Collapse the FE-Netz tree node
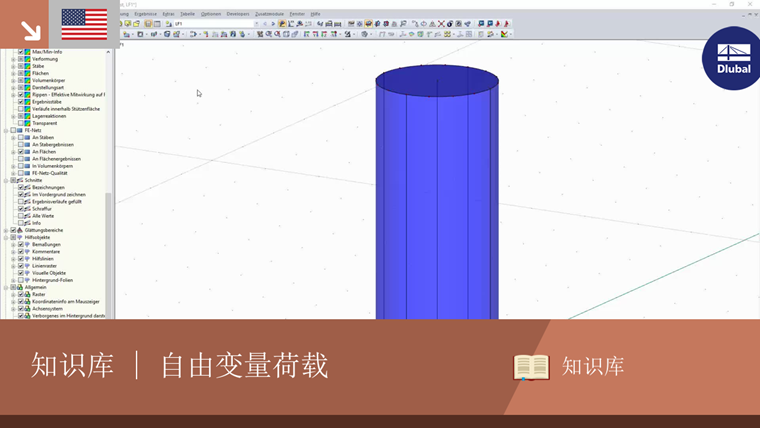Viewport: 760px width, 428px height. tap(6, 130)
